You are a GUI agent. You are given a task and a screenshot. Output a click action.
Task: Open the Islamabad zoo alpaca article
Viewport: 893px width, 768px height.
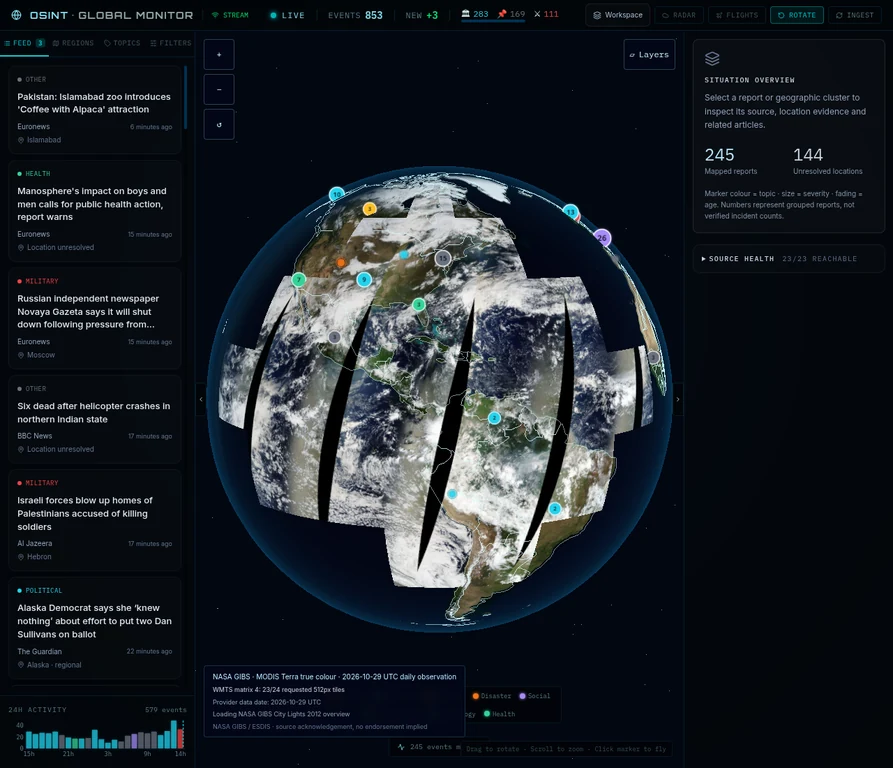click(x=95, y=109)
